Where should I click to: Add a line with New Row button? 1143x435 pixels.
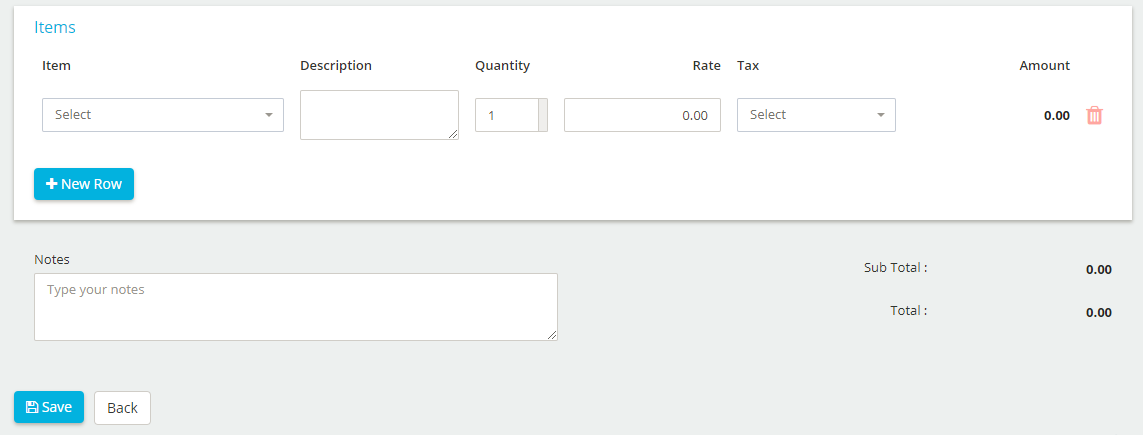pos(84,184)
